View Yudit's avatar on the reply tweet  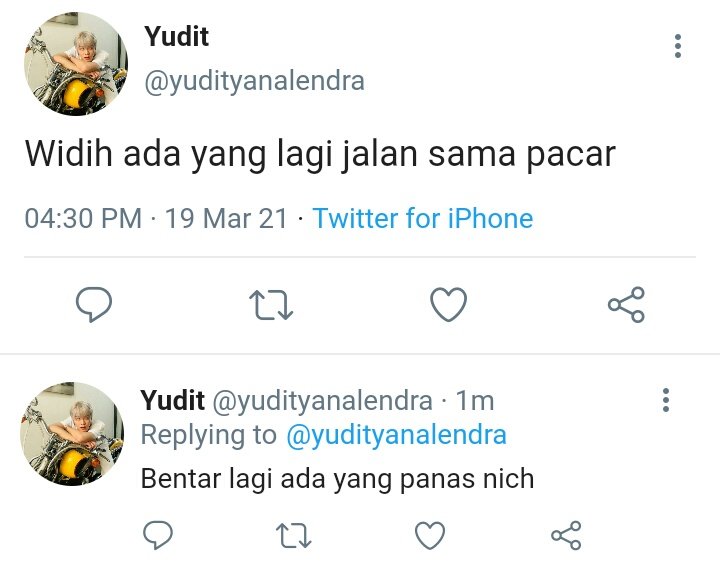pos(72,433)
